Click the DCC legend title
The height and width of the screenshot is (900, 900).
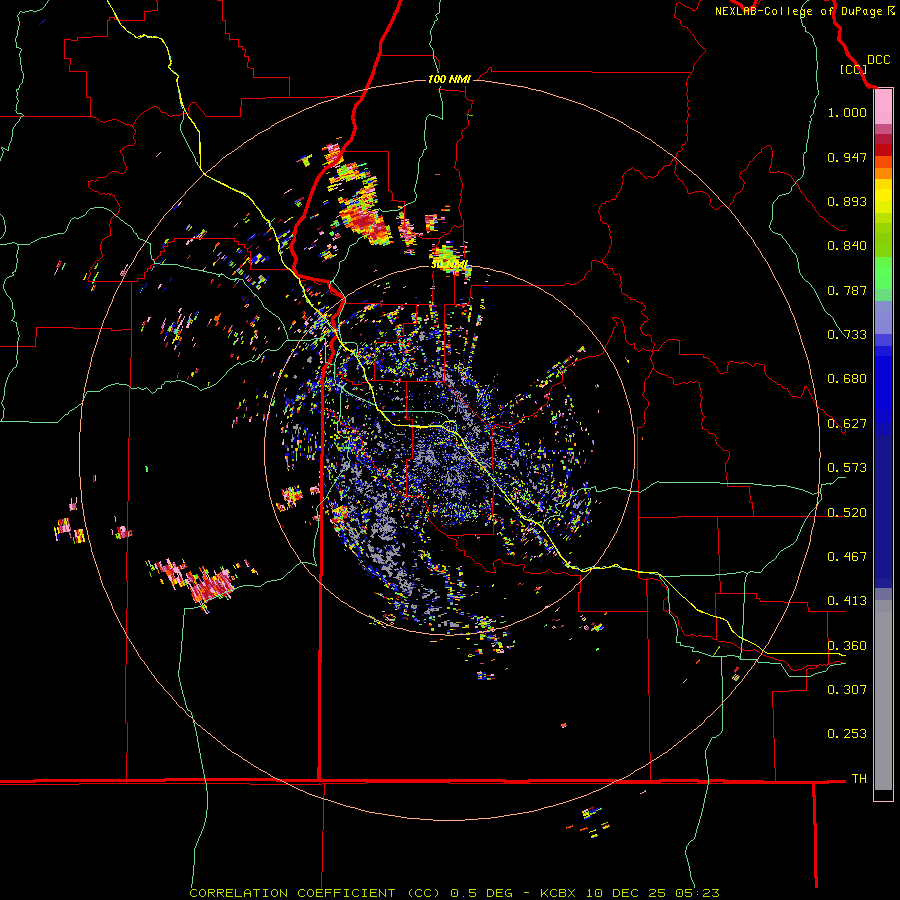click(x=879, y=60)
